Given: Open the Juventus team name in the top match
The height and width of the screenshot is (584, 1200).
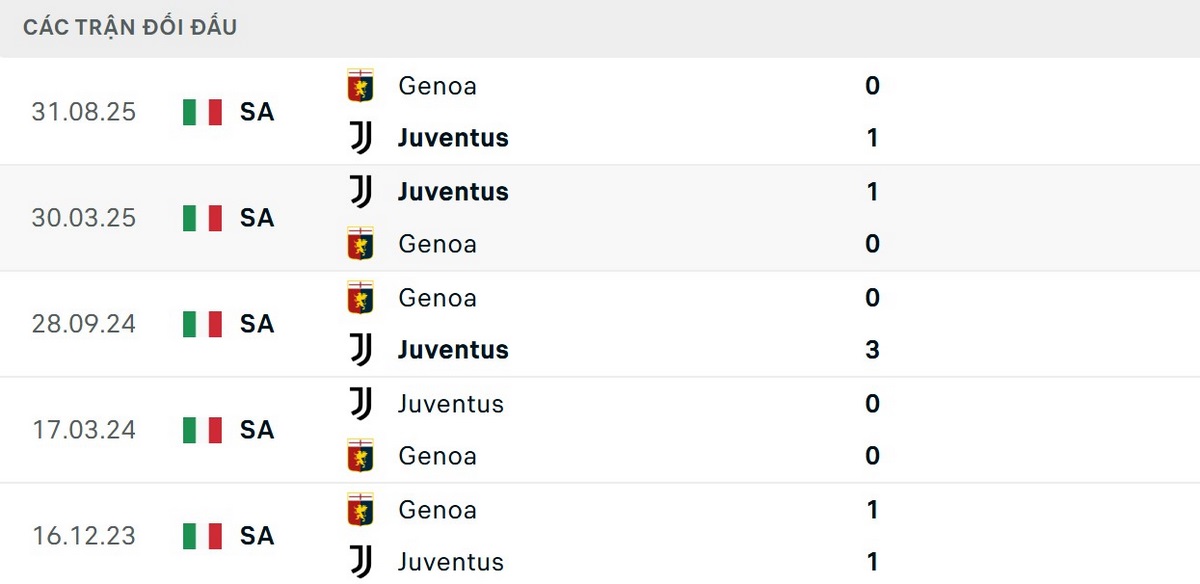Looking at the screenshot, I should click(452, 138).
